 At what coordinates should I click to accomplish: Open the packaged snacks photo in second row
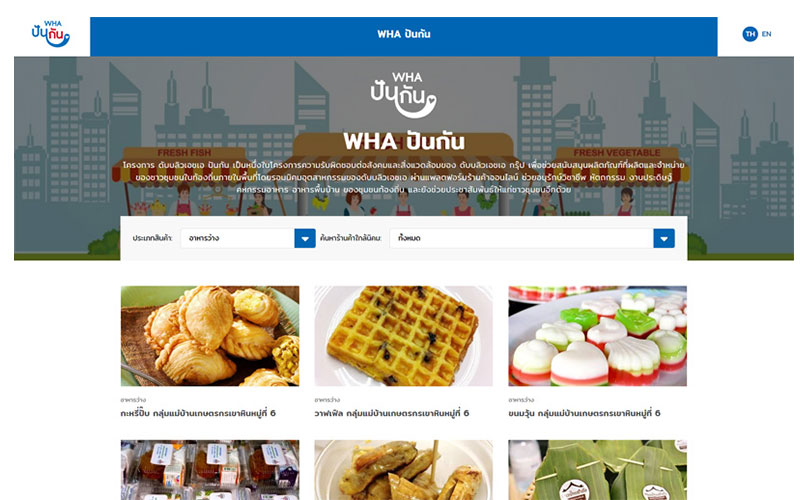click(x=210, y=470)
